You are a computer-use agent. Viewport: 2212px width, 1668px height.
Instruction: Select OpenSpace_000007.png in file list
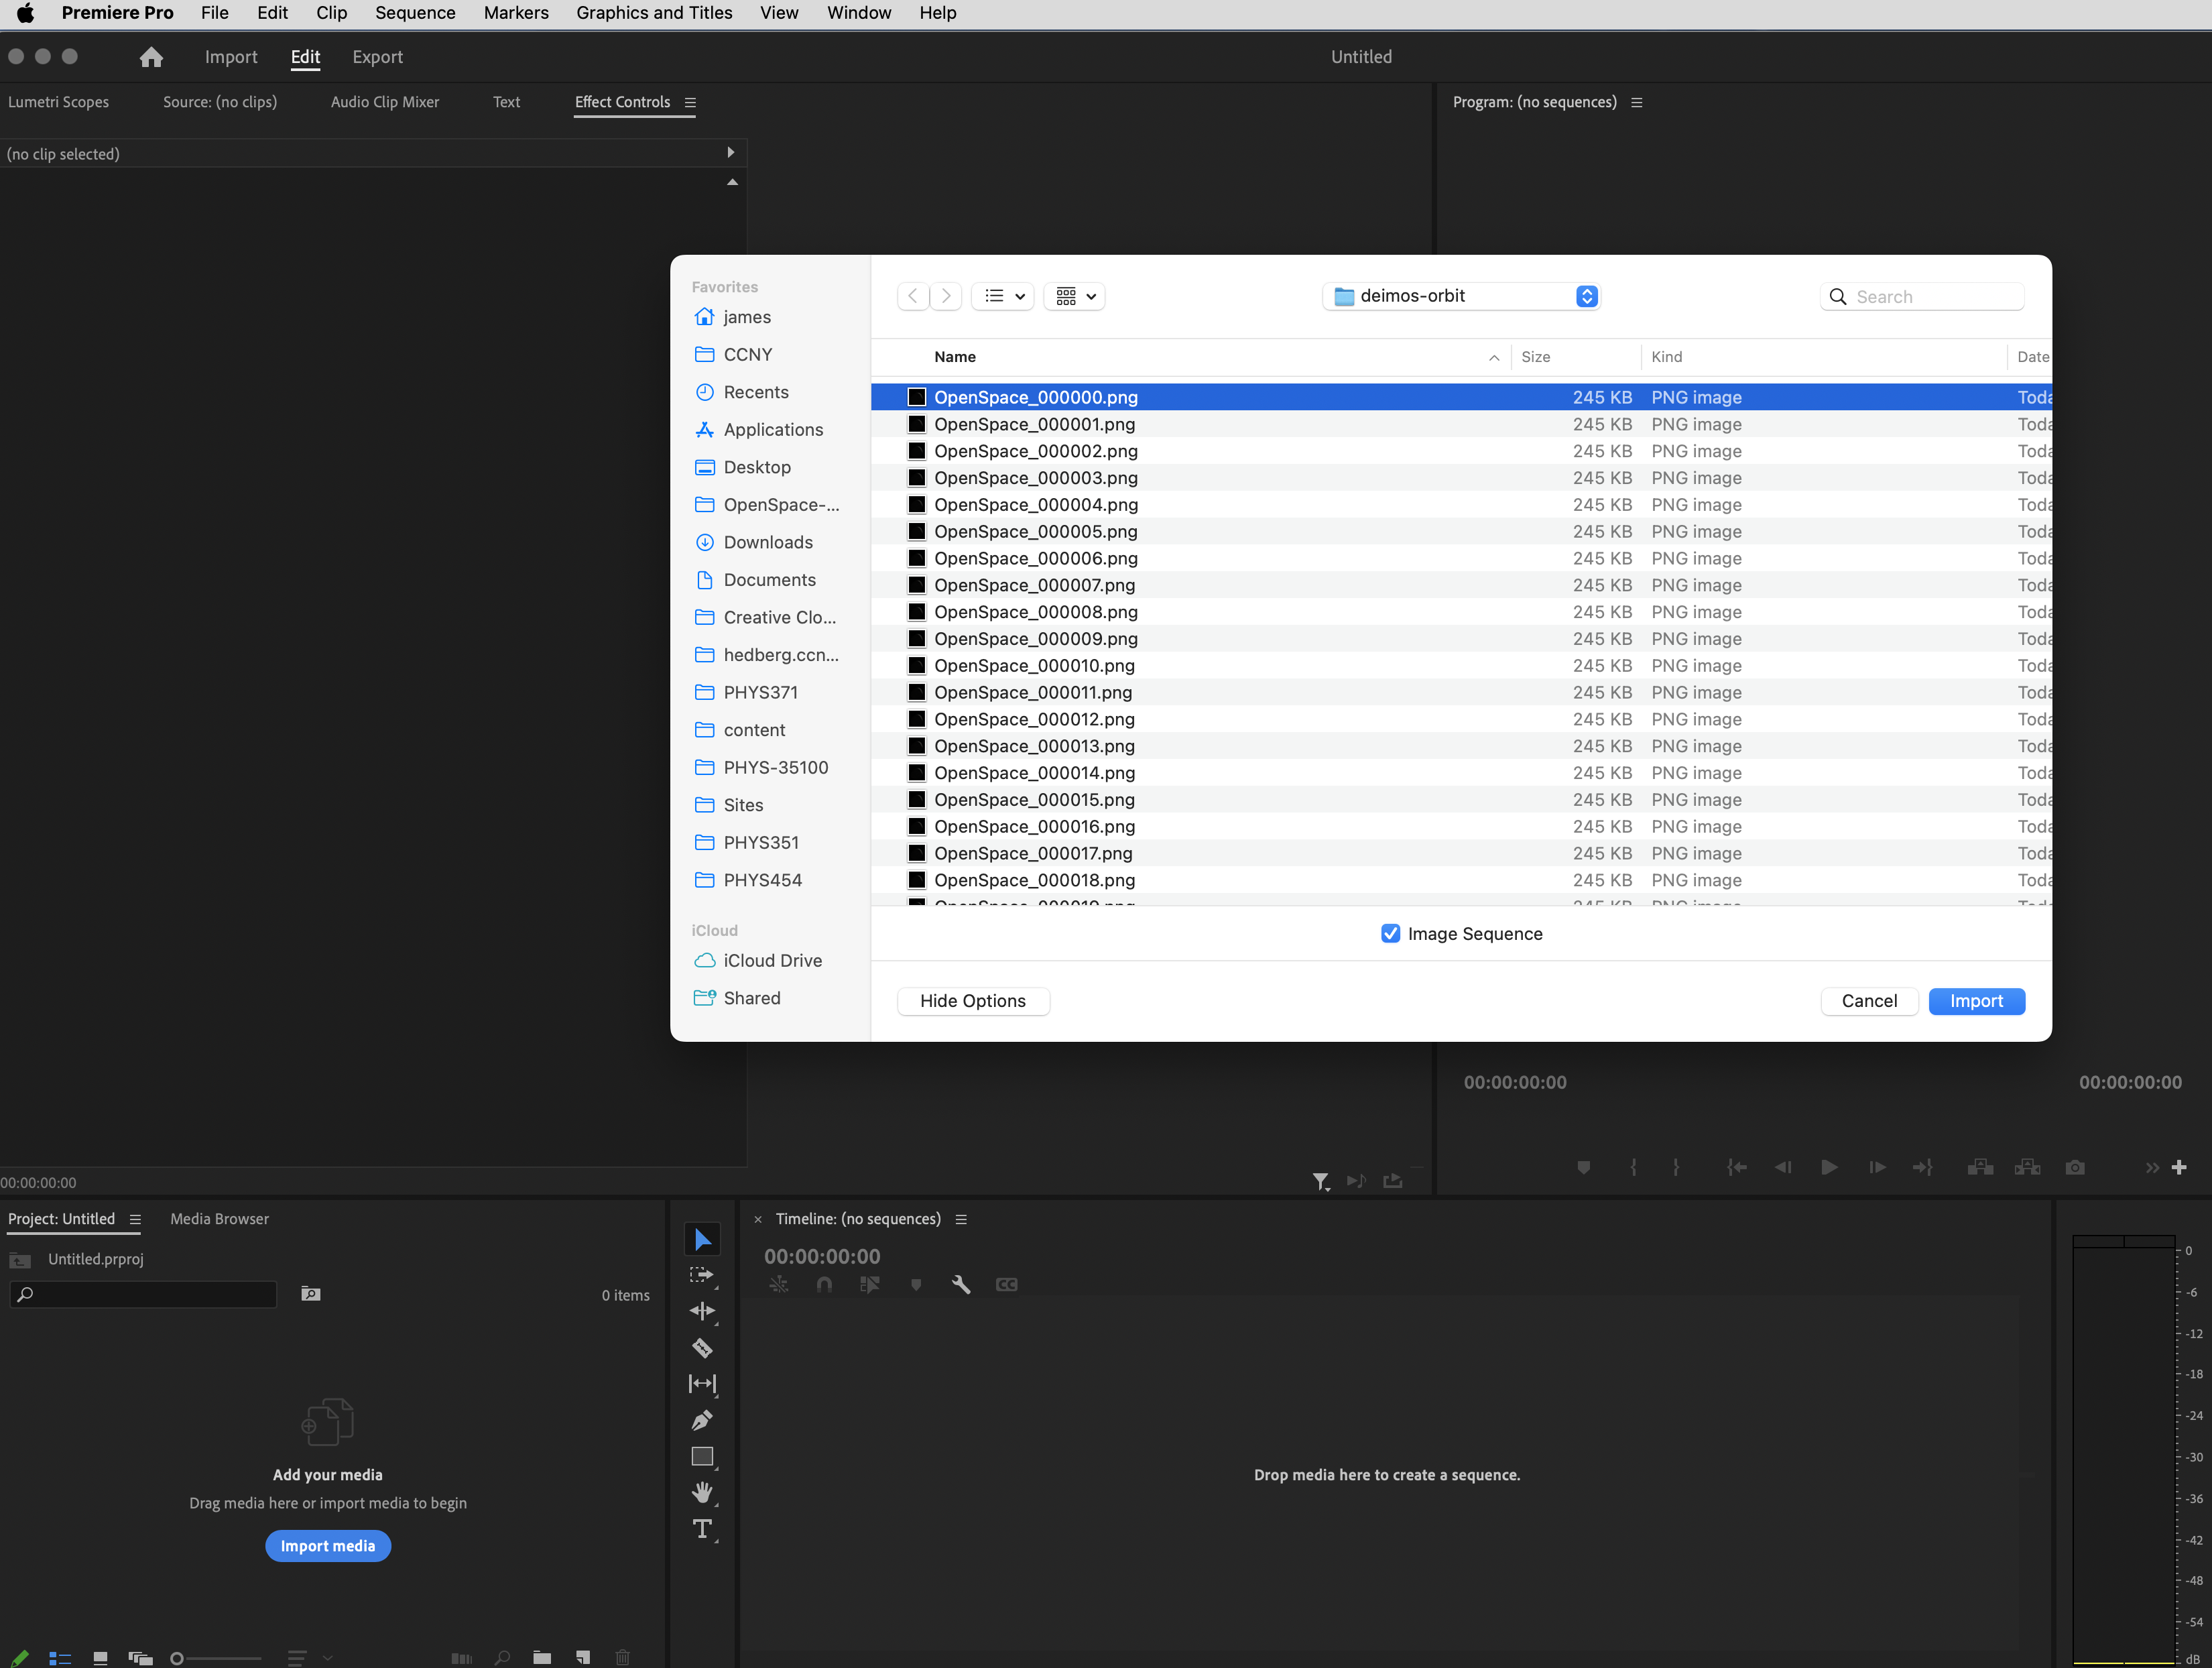pyautogui.click(x=1034, y=585)
